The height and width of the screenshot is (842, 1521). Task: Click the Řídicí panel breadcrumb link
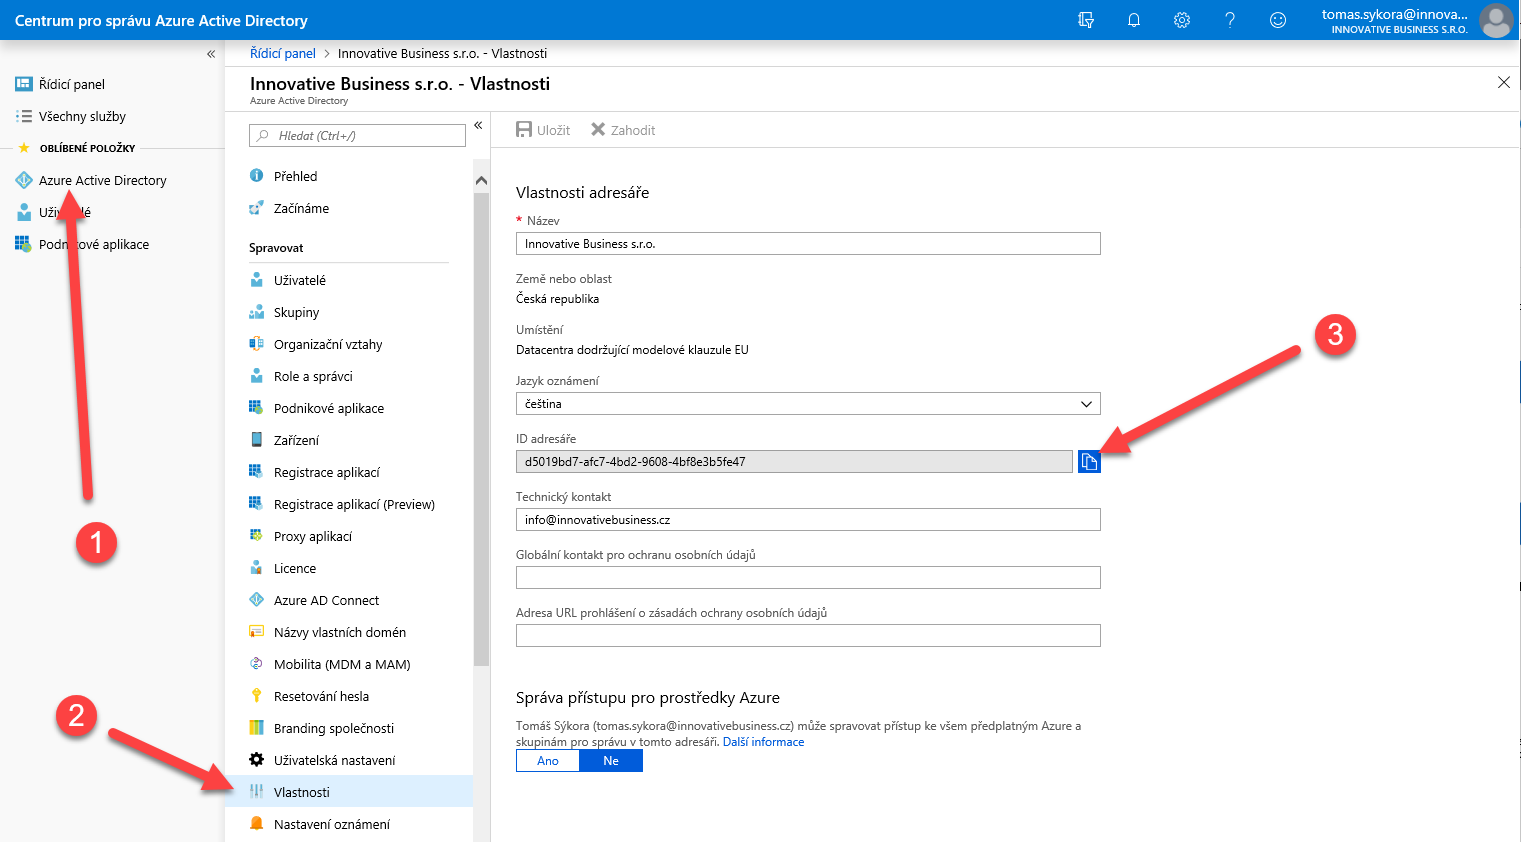point(283,53)
